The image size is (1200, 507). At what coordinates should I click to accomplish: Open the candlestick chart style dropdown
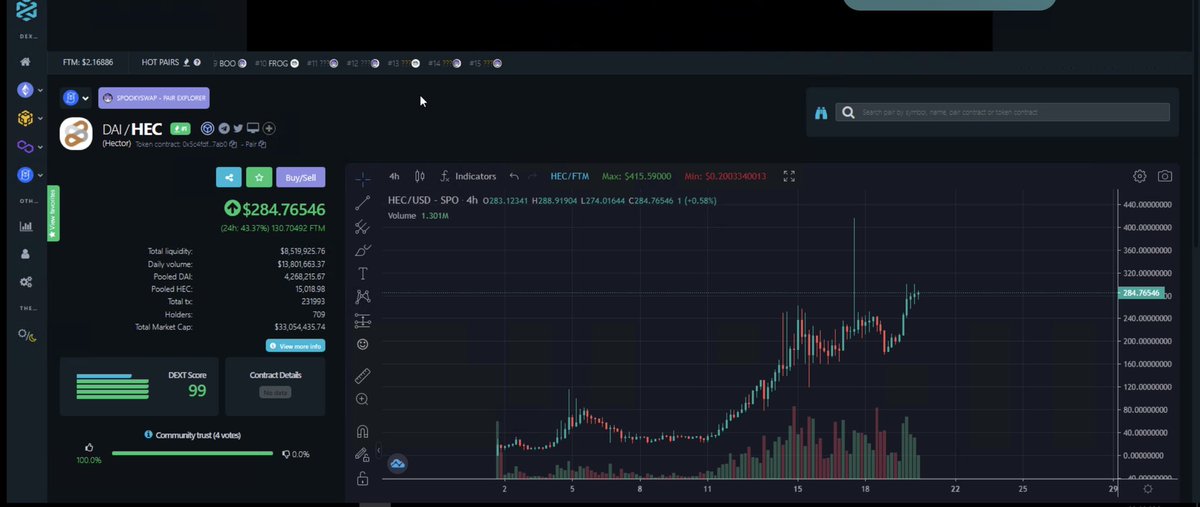tap(420, 176)
